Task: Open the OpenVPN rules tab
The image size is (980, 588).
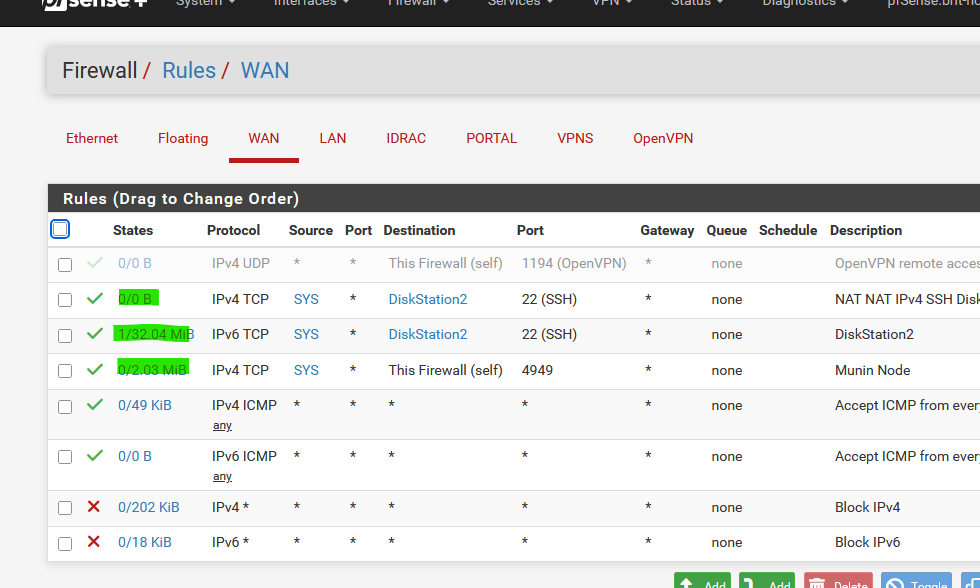Action: click(663, 138)
